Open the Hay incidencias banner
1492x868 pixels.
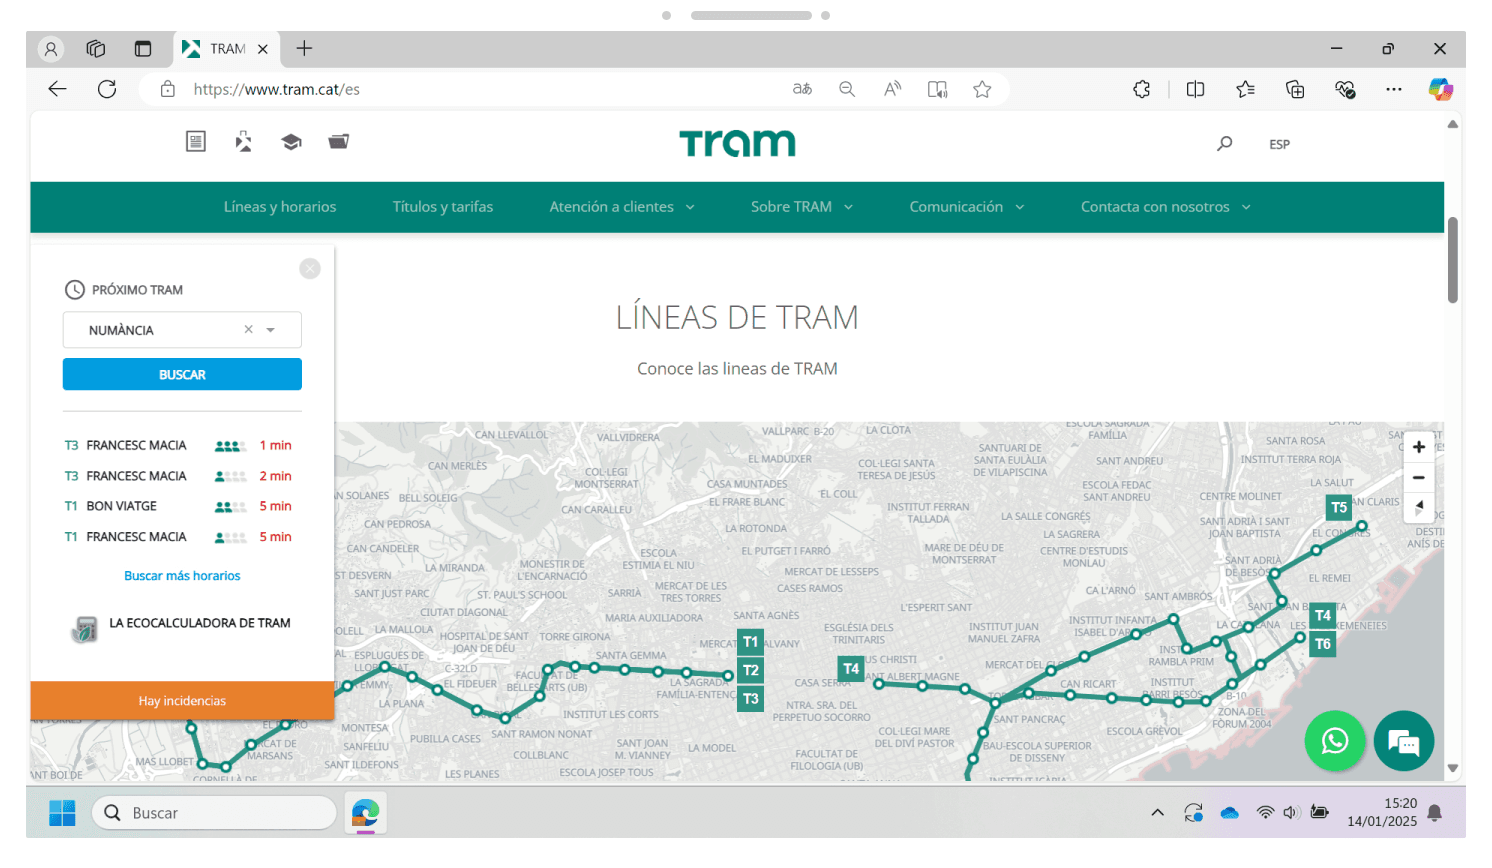[182, 701]
